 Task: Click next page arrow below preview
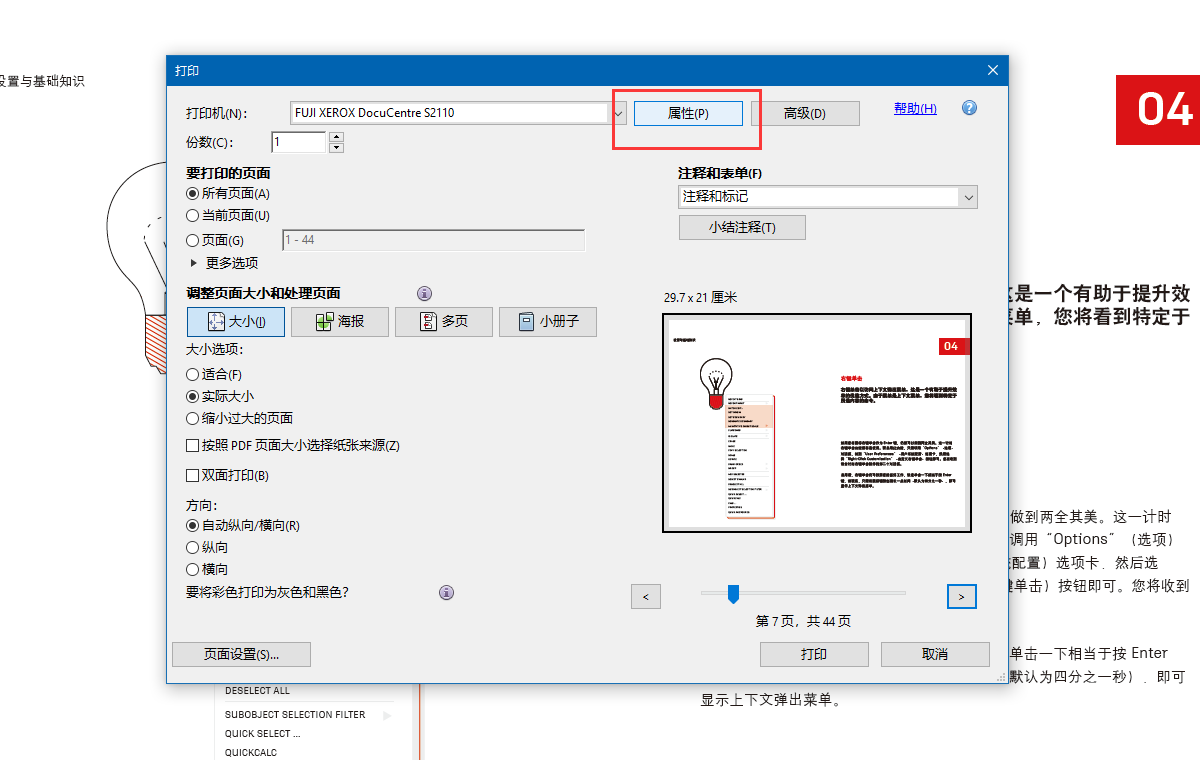point(961,596)
